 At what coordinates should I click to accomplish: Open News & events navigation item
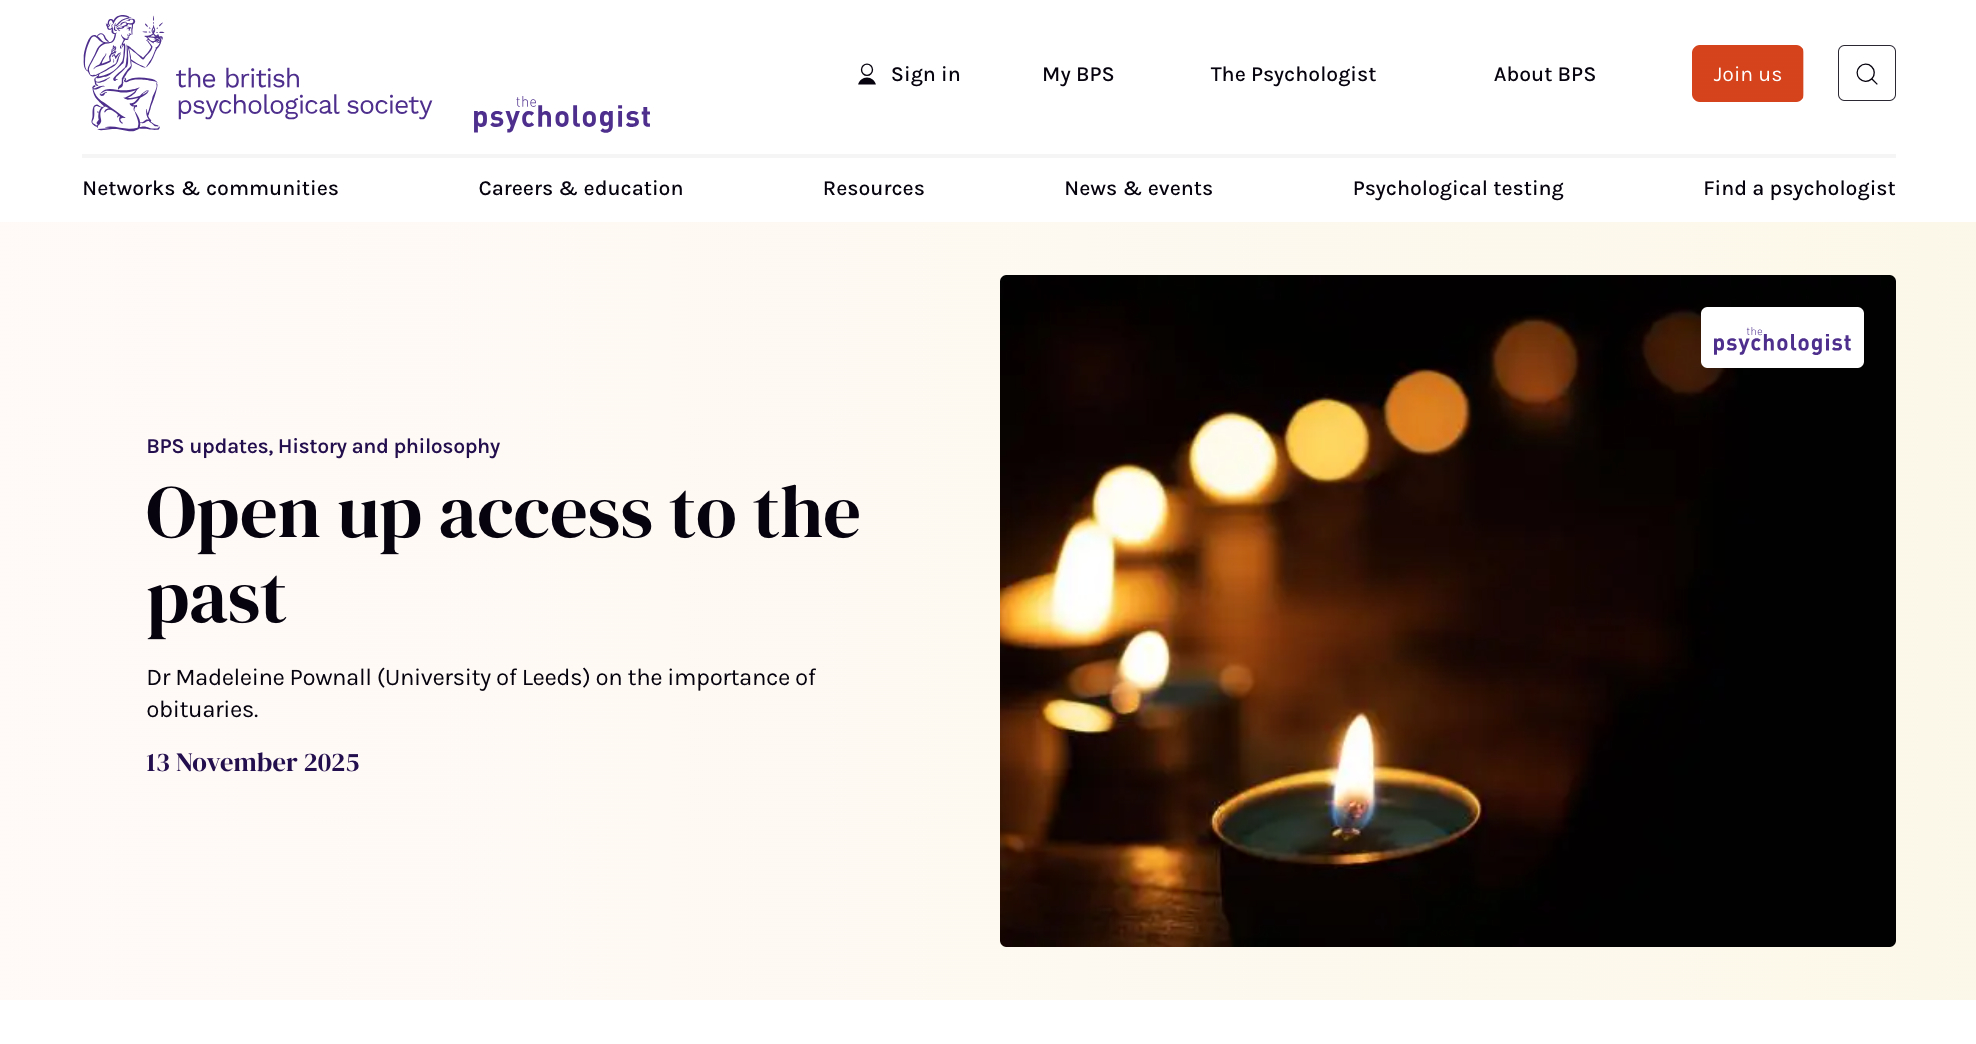click(1138, 188)
